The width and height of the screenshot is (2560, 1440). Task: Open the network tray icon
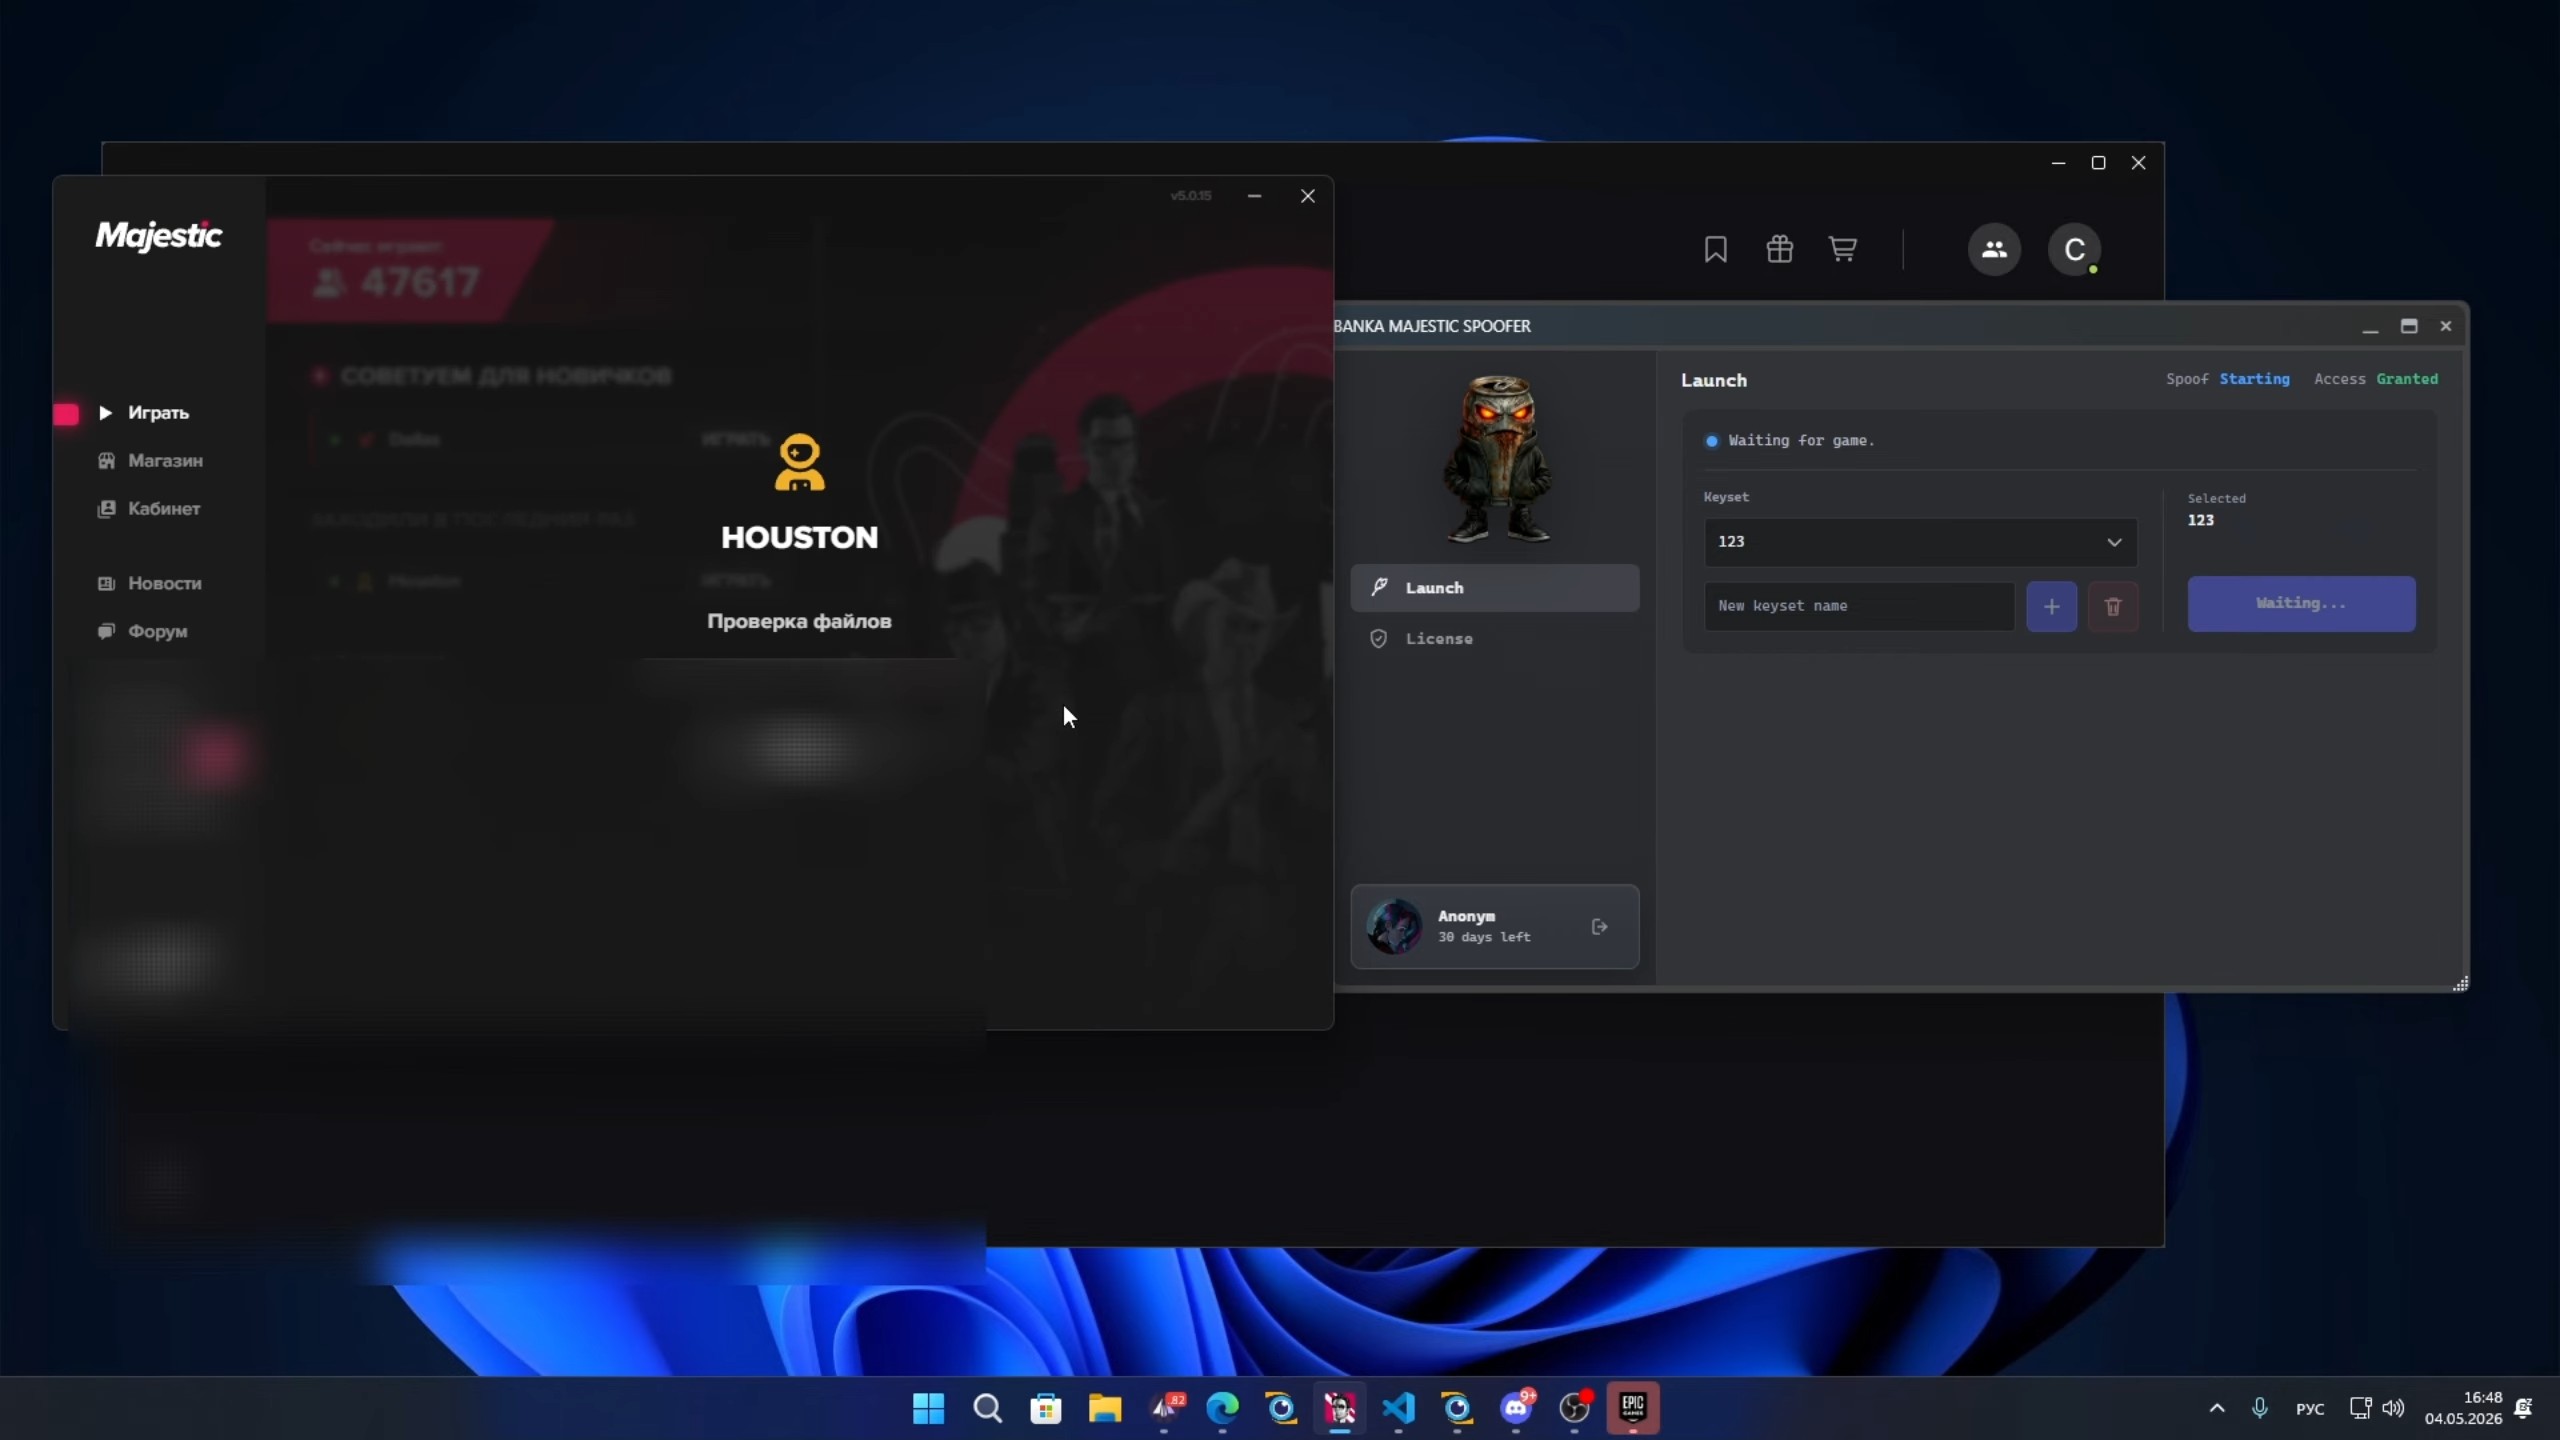click(2360, 1408)
